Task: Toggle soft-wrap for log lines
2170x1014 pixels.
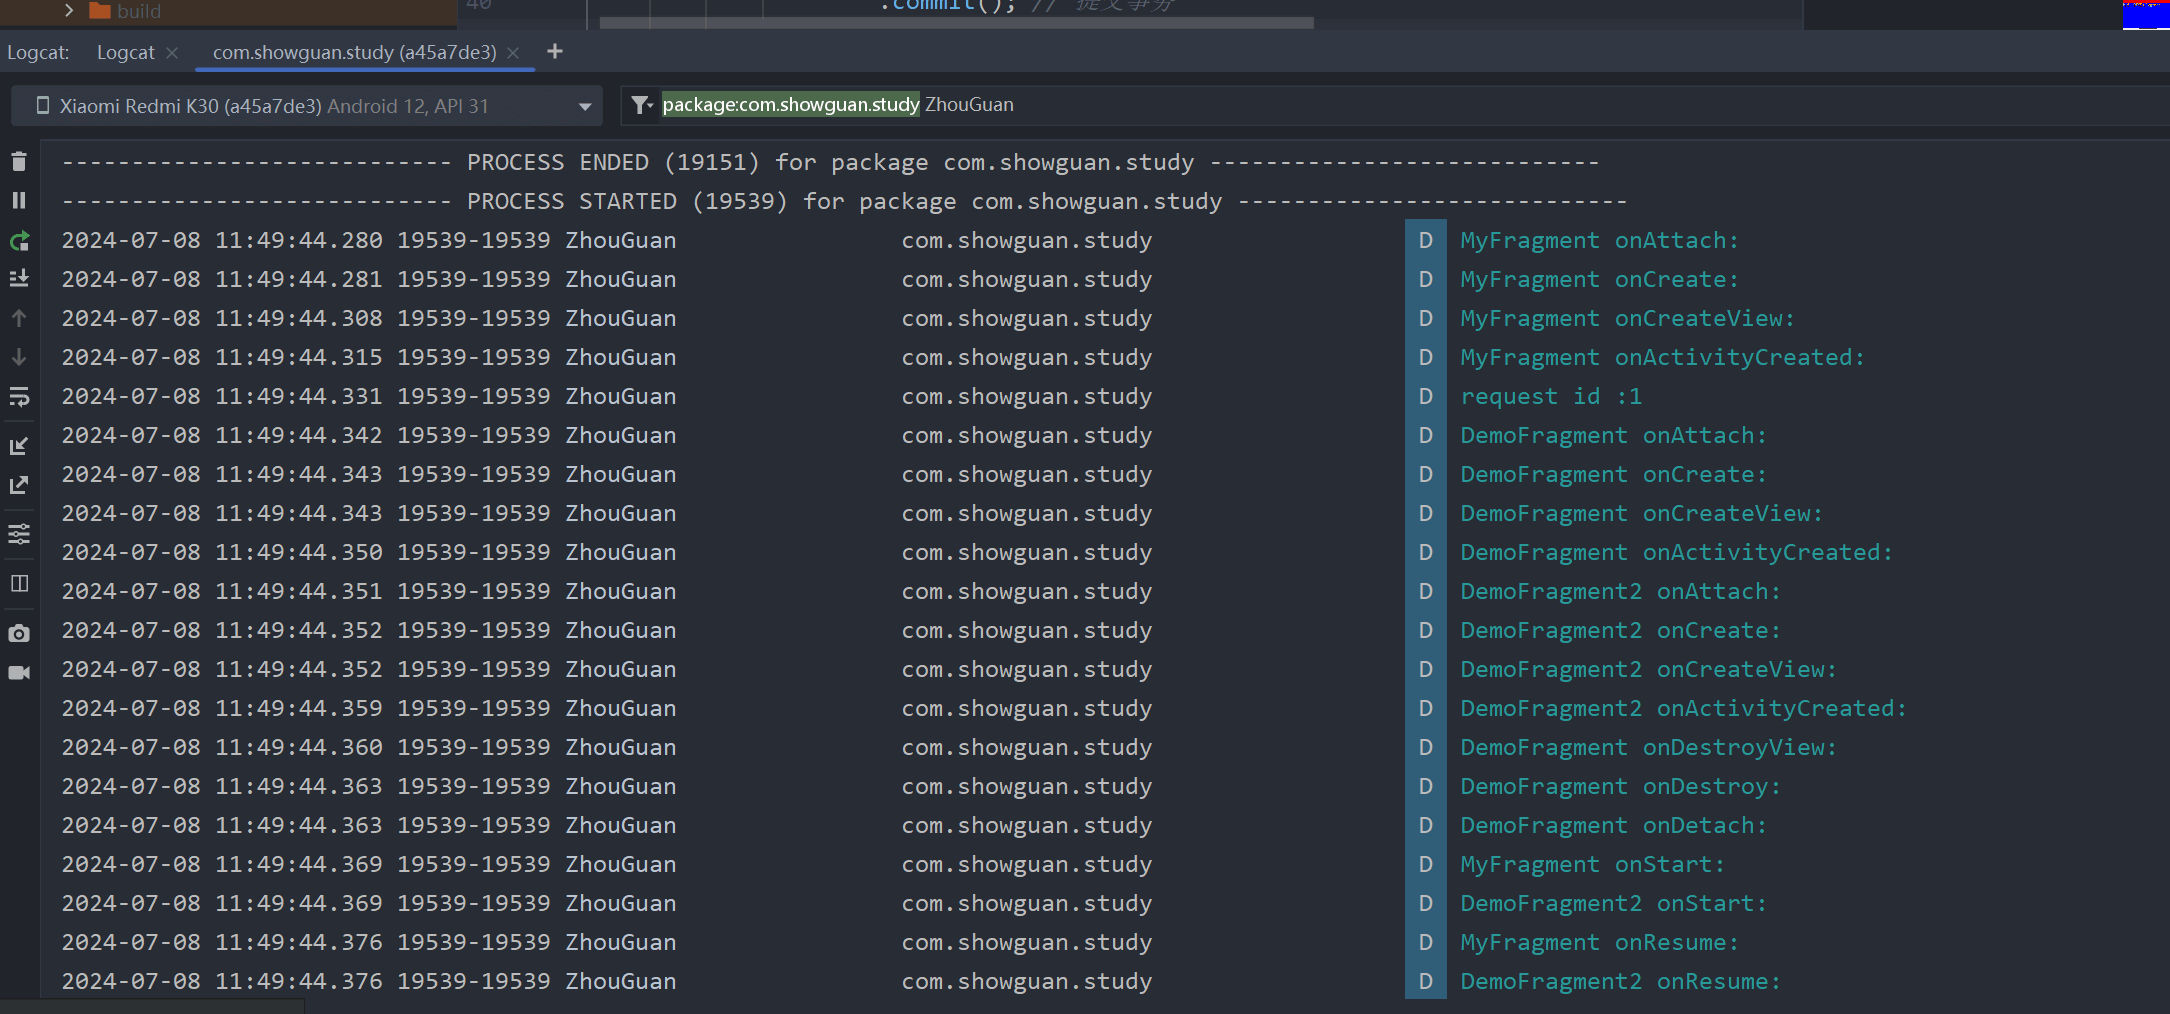Action: click(x=19, y=397)
